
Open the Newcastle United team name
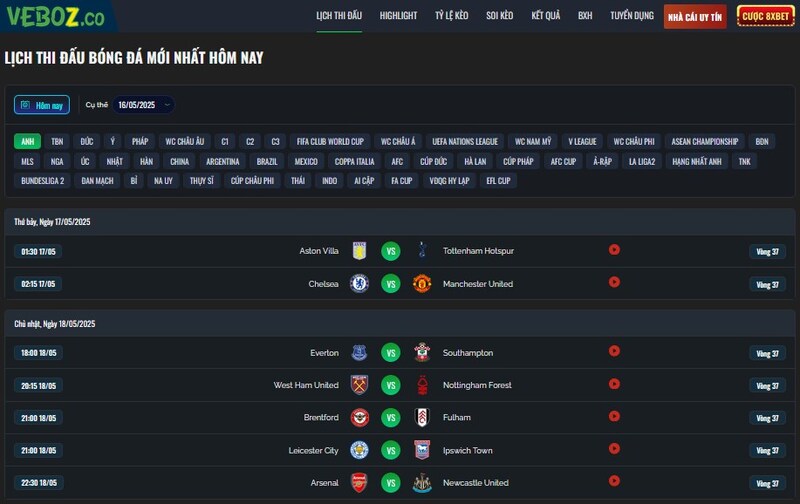(x=476, y=483)
